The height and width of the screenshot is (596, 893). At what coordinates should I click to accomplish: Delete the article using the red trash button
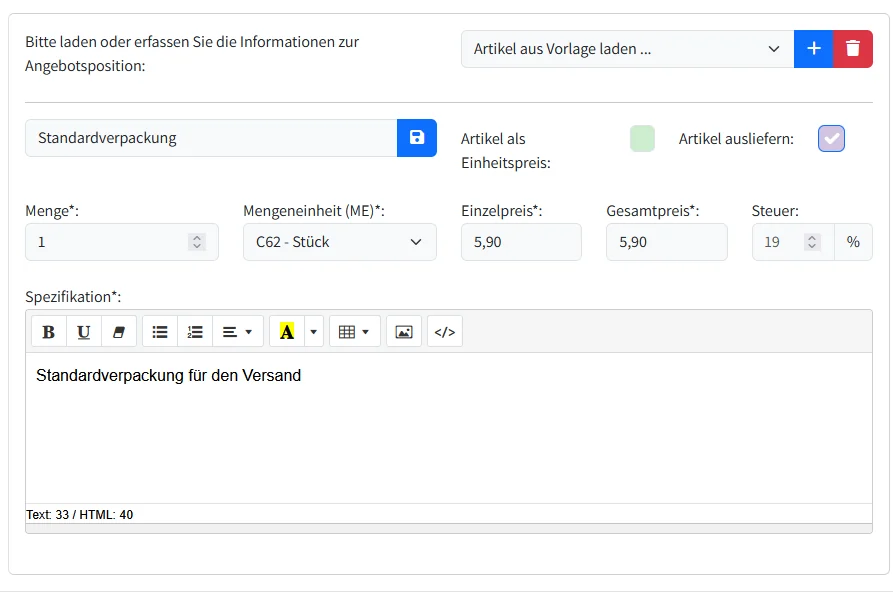852,48
